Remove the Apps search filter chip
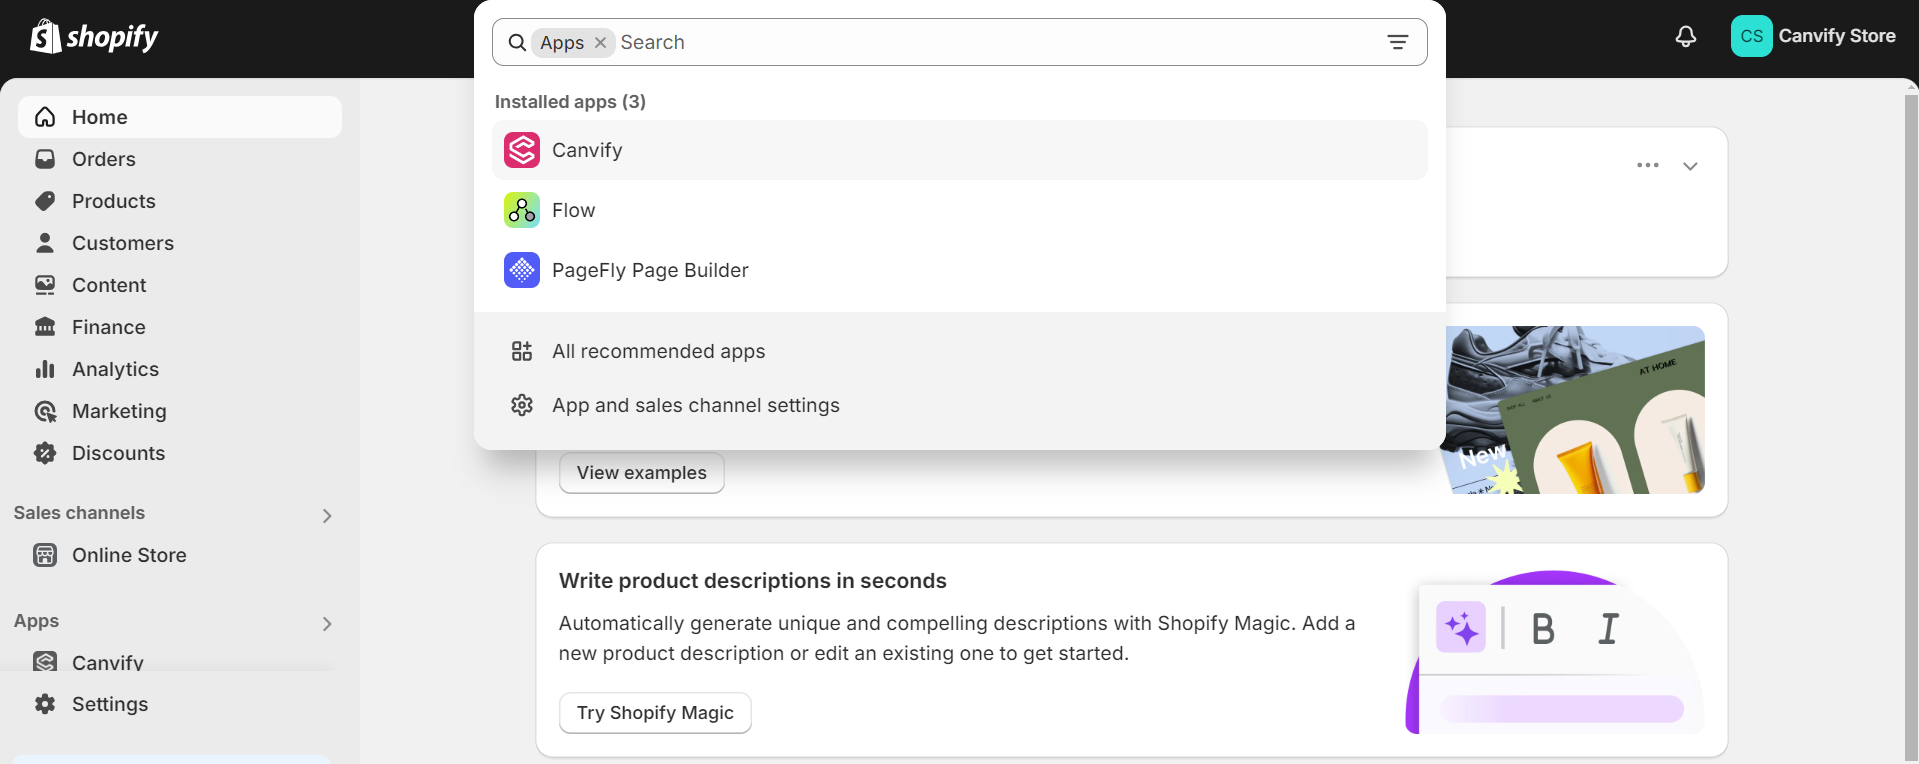This screenshot has width=1919, height=764. [x=600, y=42]
